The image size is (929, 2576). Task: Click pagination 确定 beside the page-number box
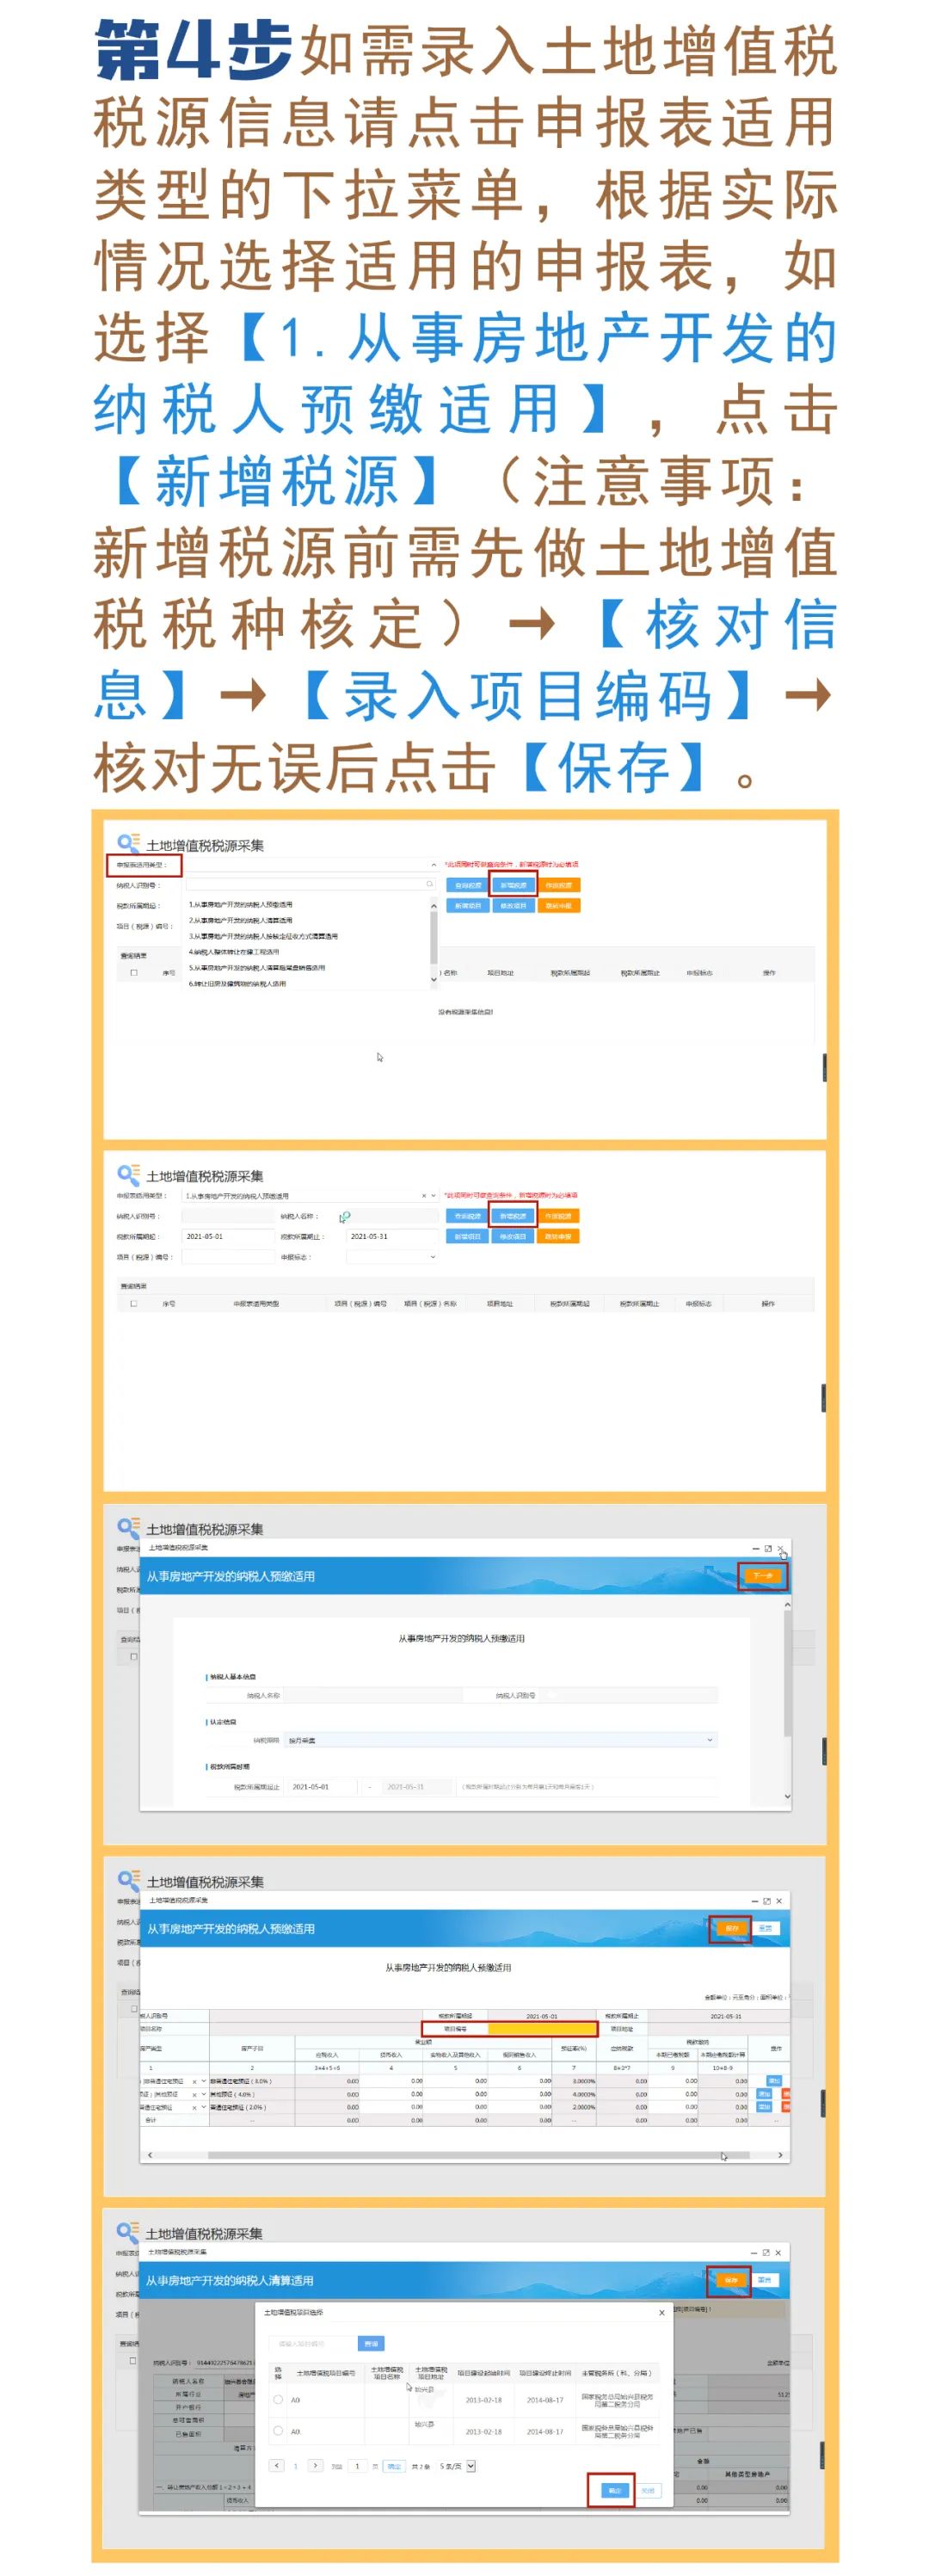394,2466
